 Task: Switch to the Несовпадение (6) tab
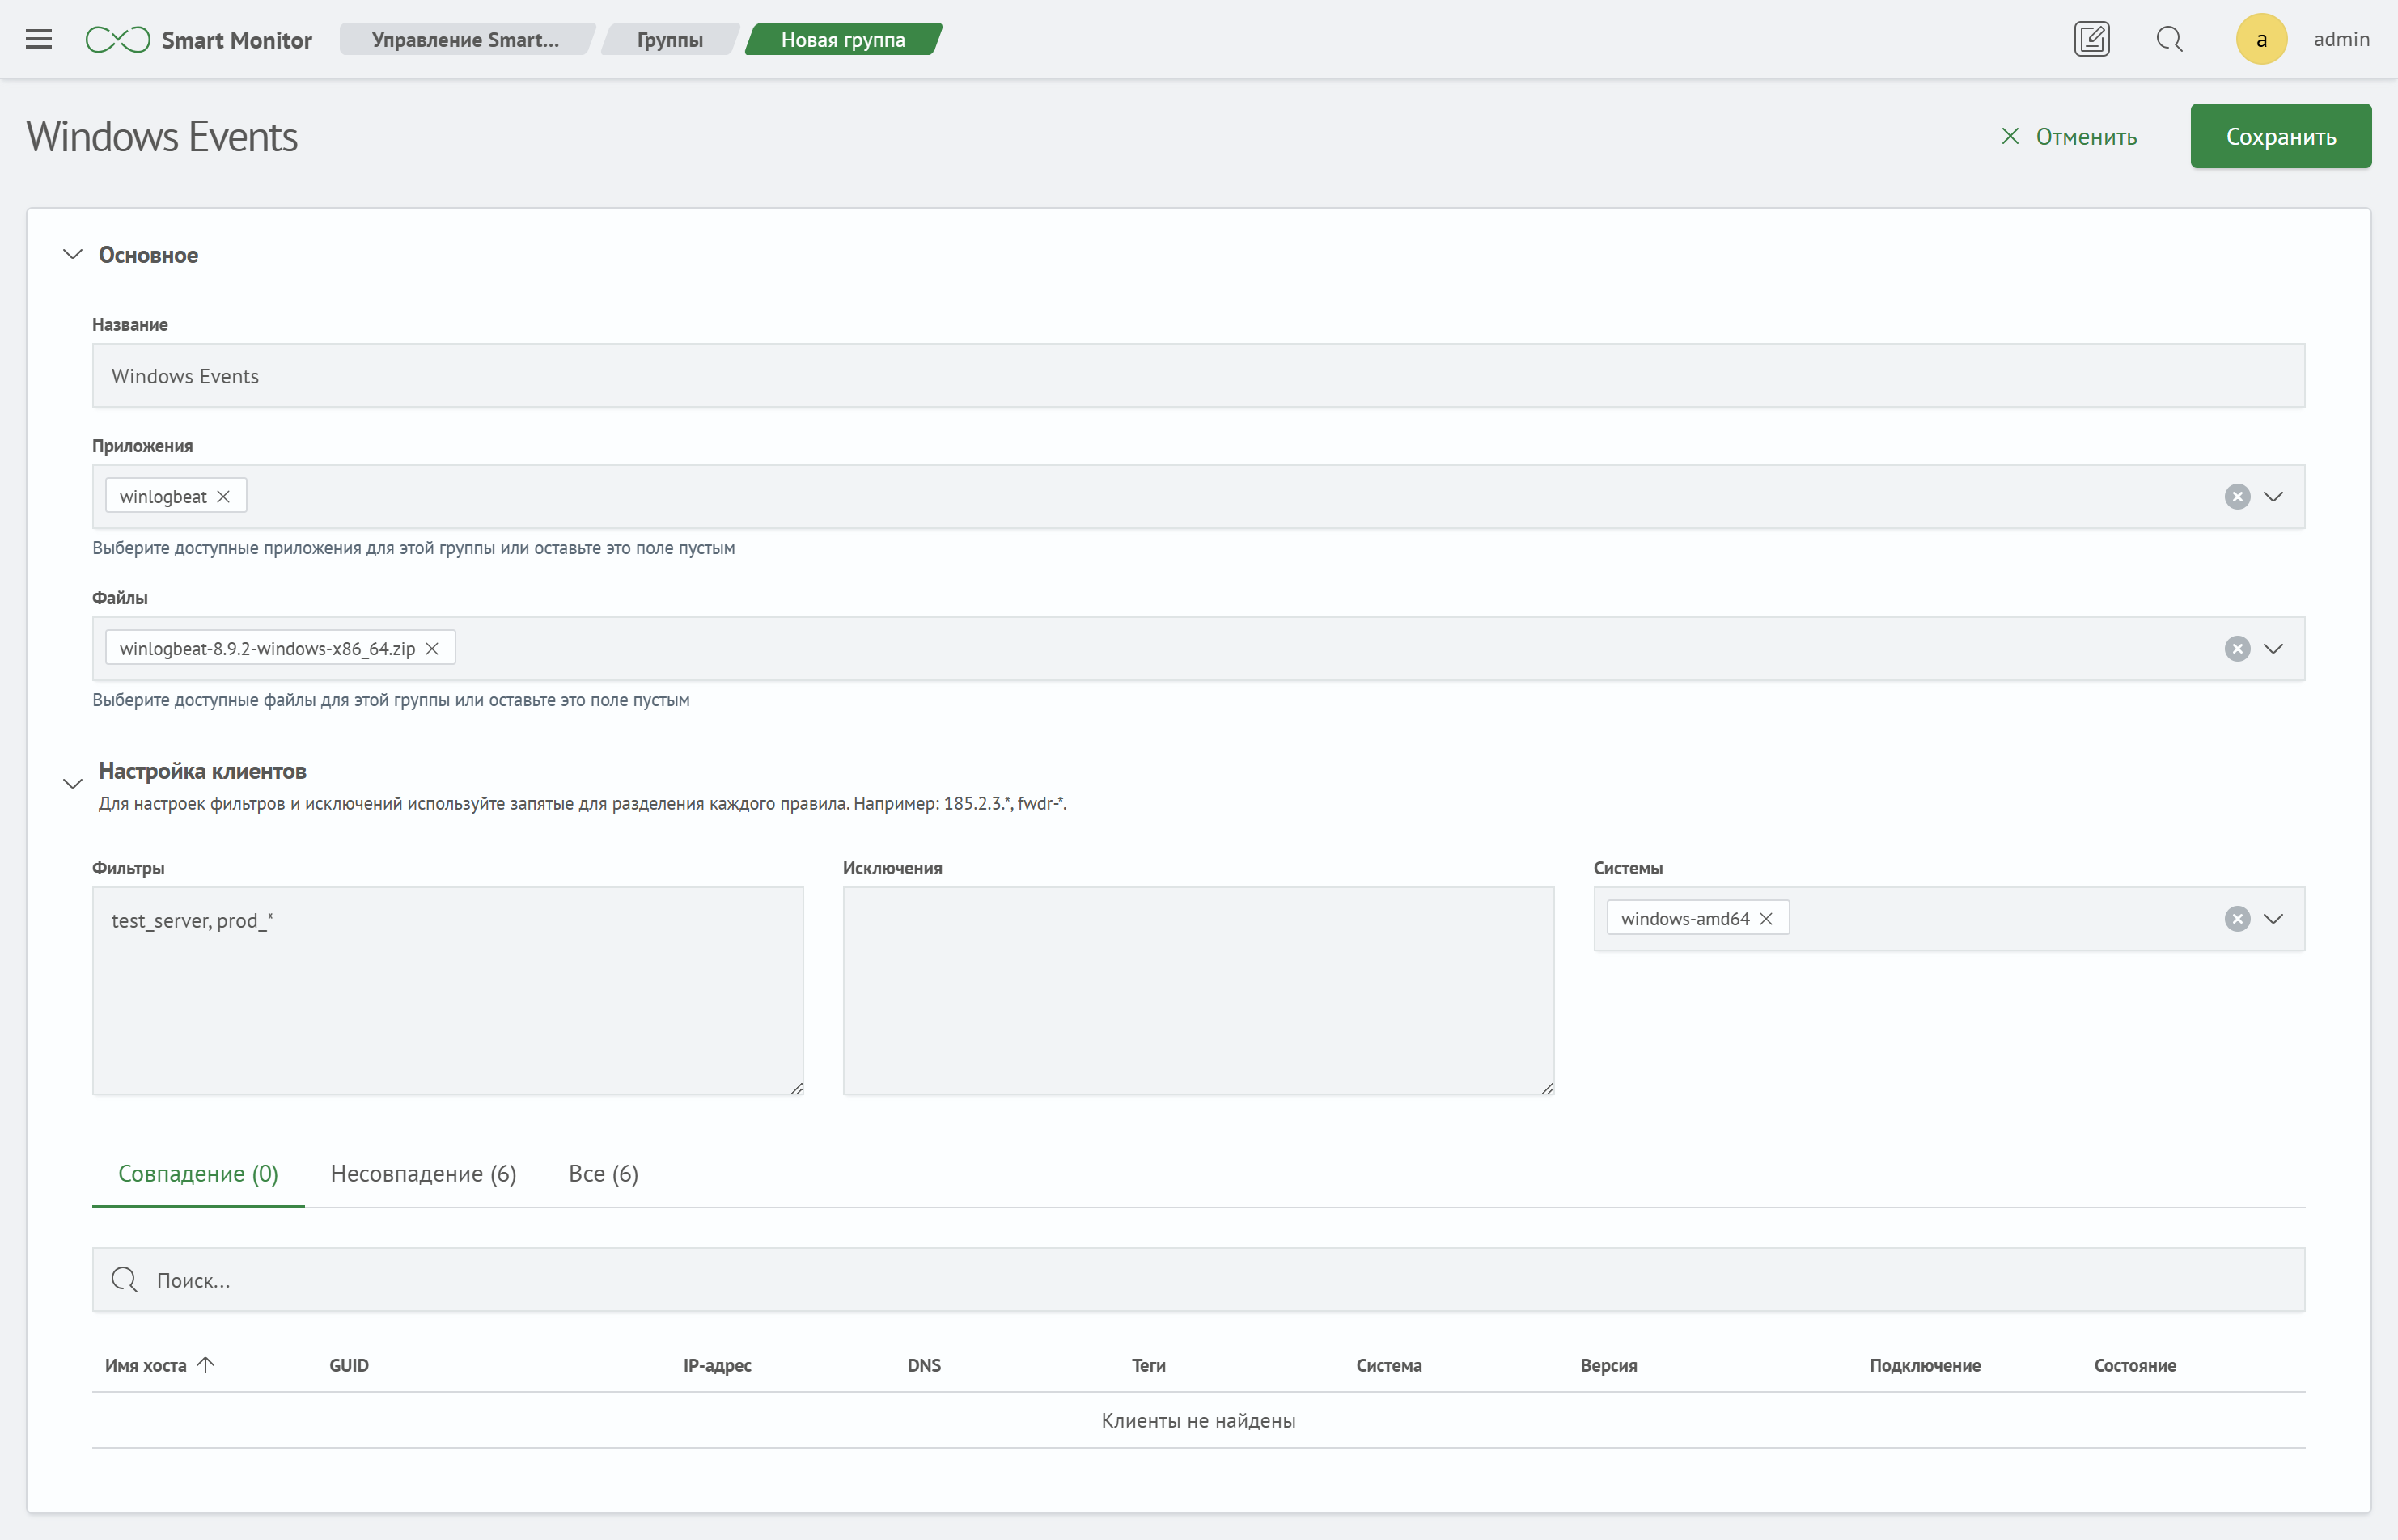[x=423, y=1174]
